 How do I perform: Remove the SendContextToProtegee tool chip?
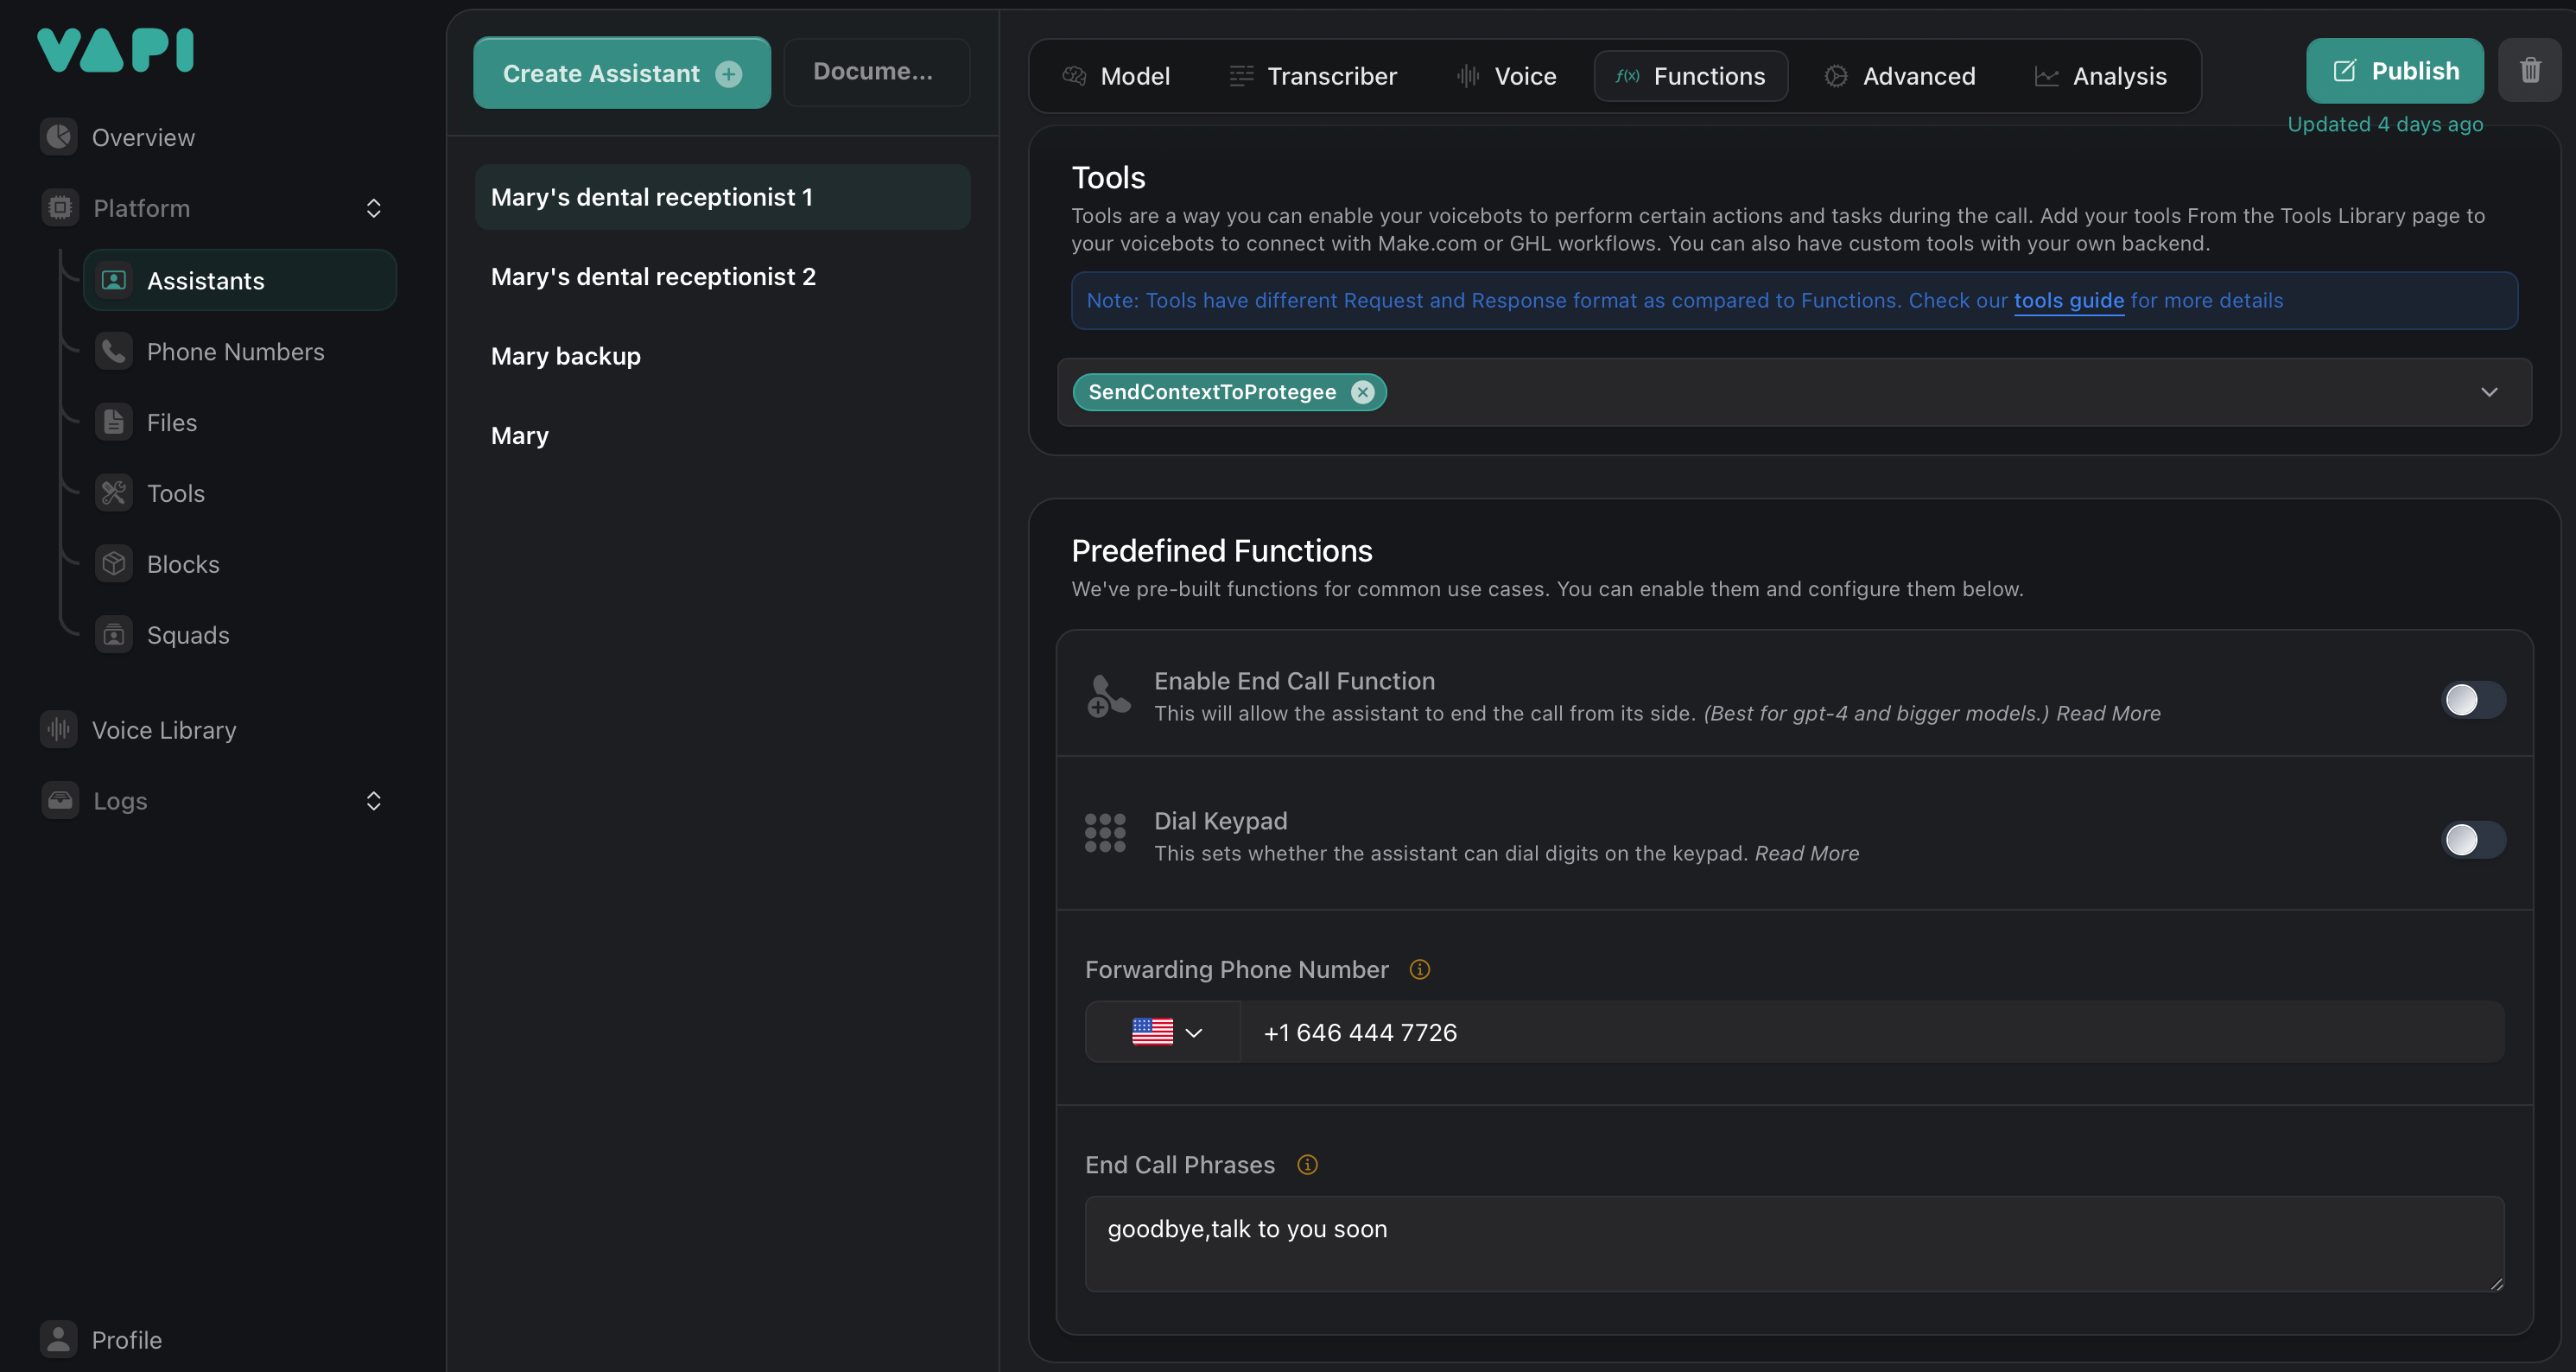1362,392
